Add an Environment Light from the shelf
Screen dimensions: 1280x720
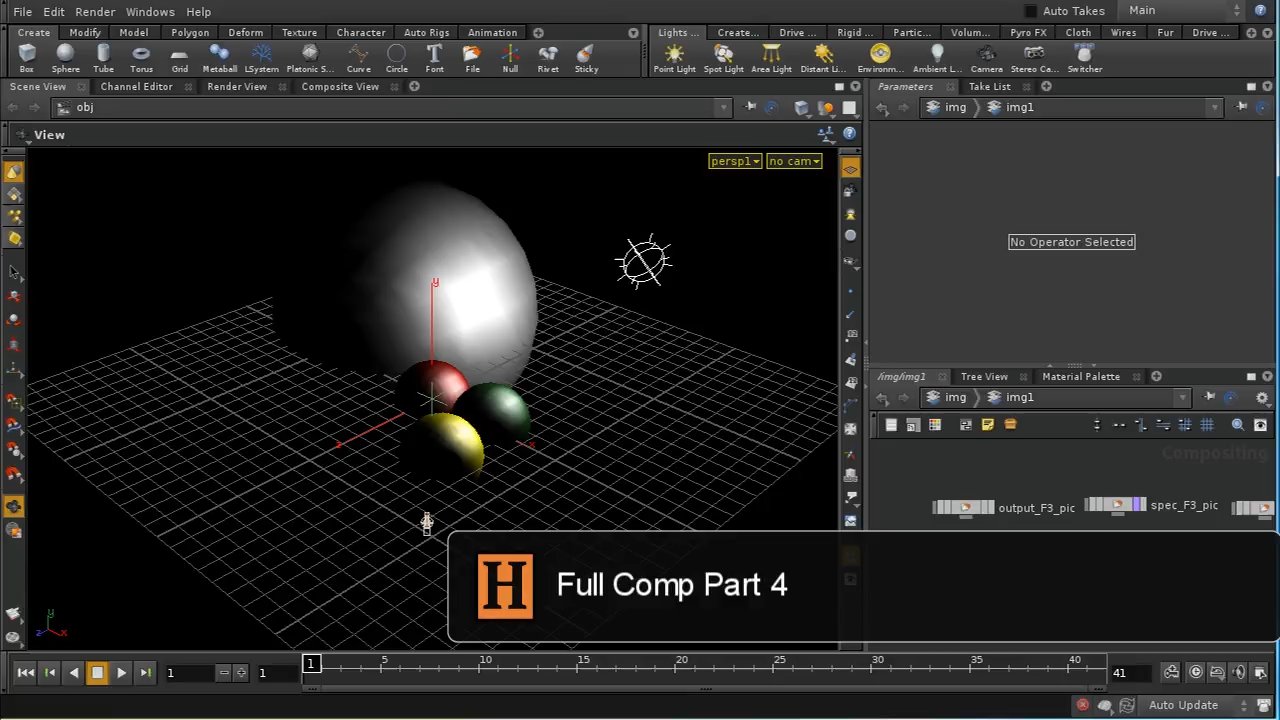coord(880,57)
